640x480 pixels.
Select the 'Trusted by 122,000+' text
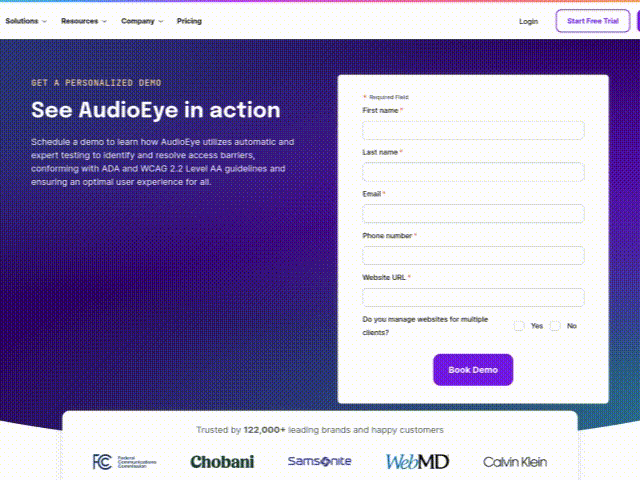coord(241,430)
